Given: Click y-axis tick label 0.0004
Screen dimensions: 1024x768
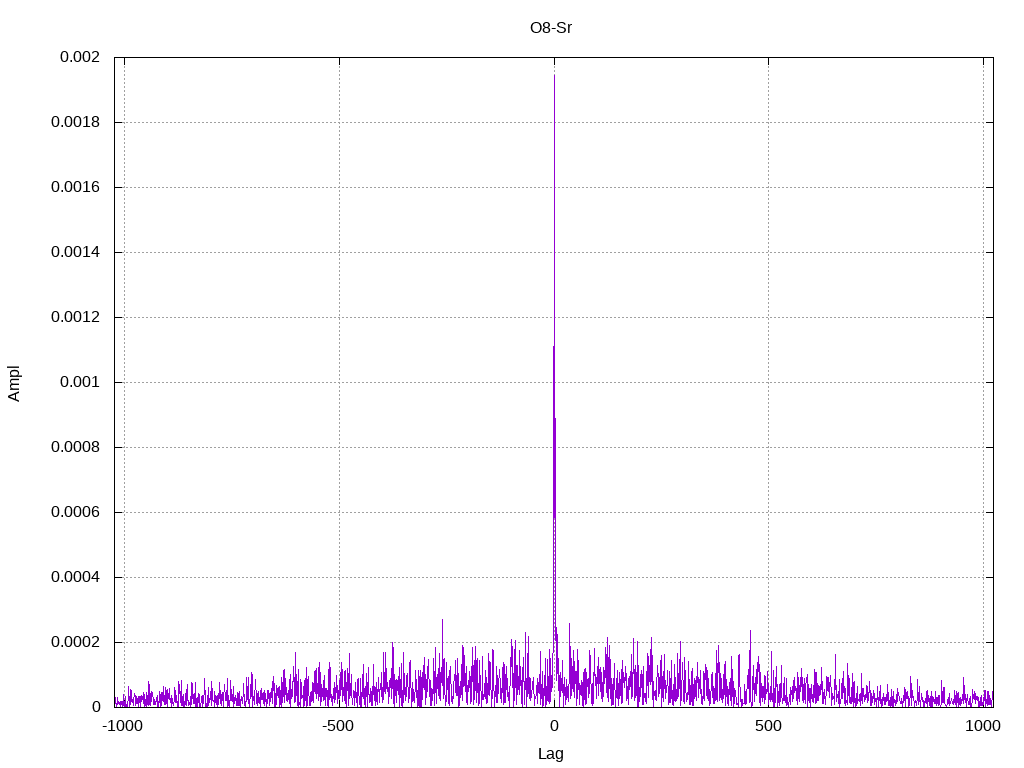Looking at the screenshot, I should [75, 577].
